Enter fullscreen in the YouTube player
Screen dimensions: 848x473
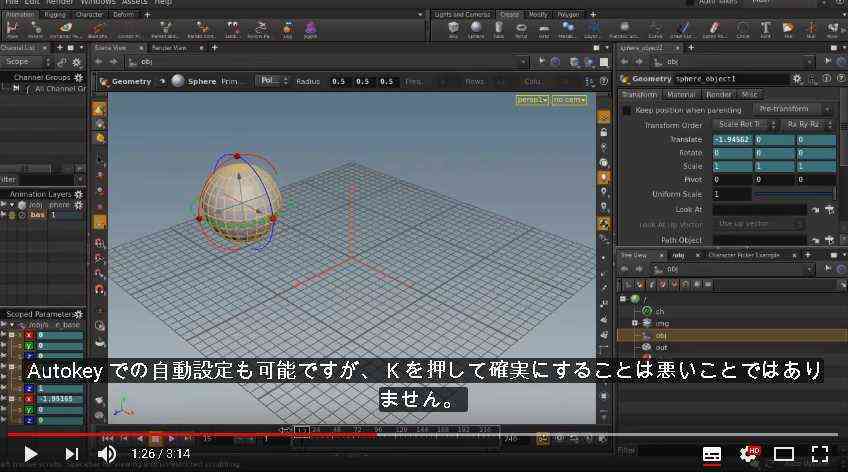(x=820, y=454)
